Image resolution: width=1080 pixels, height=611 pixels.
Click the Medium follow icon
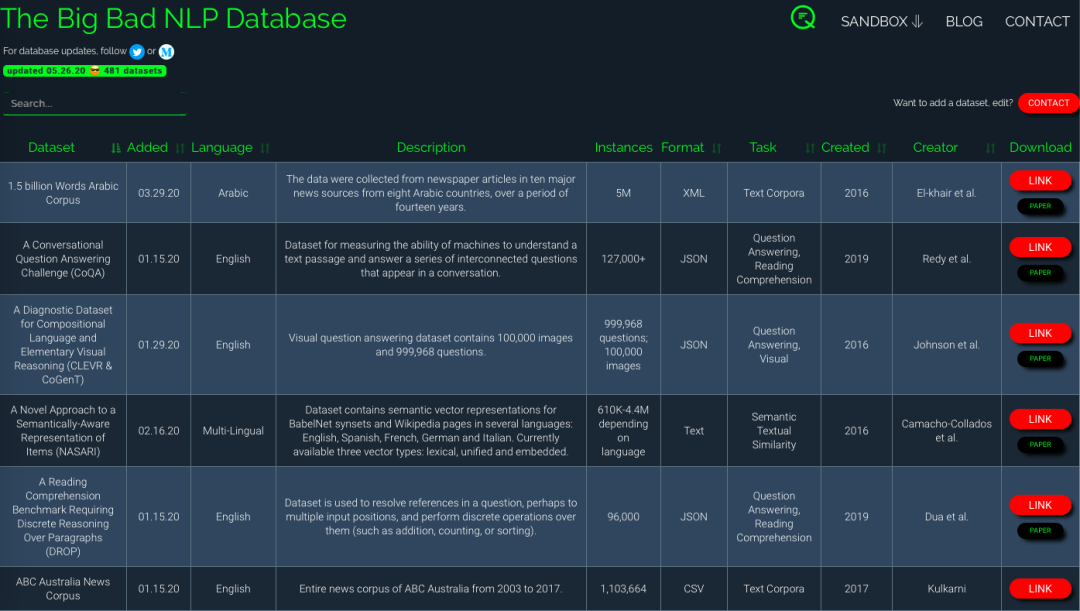tap(166, 51)
